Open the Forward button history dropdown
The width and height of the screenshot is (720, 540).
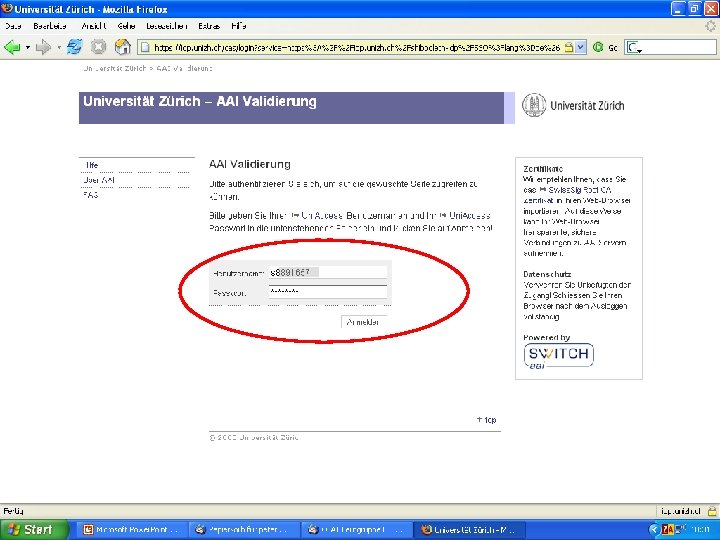pos(59,47)
